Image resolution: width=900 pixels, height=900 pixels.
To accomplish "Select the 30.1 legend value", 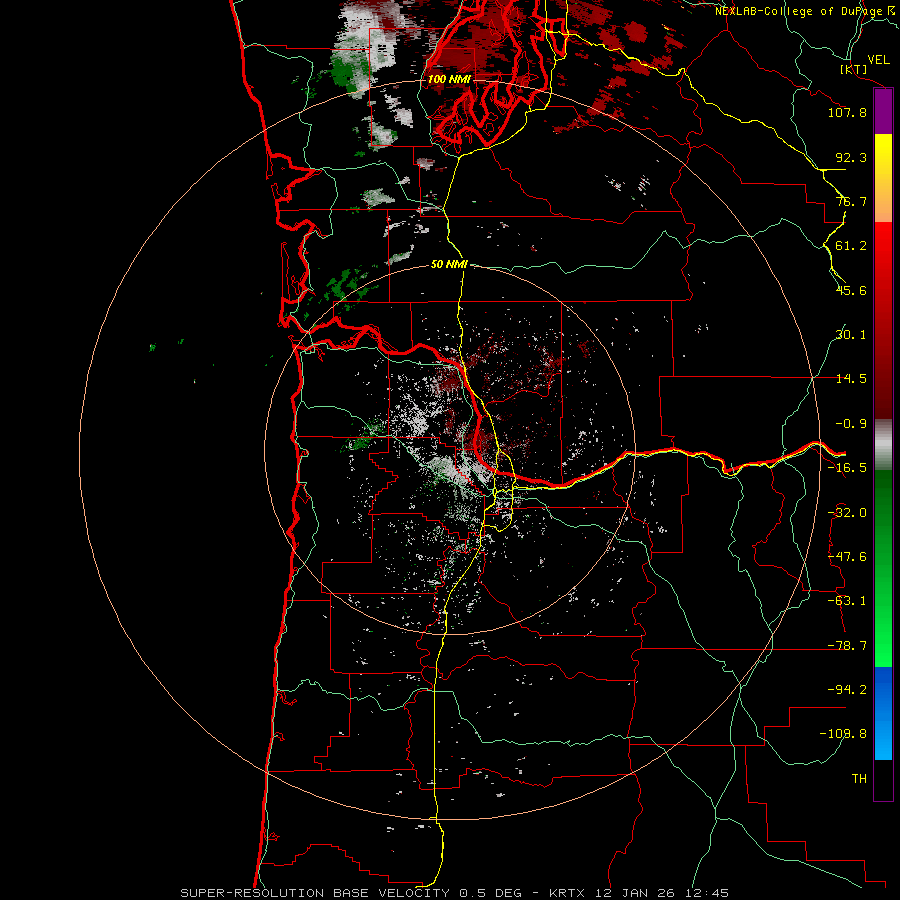I will pos(851,335).
